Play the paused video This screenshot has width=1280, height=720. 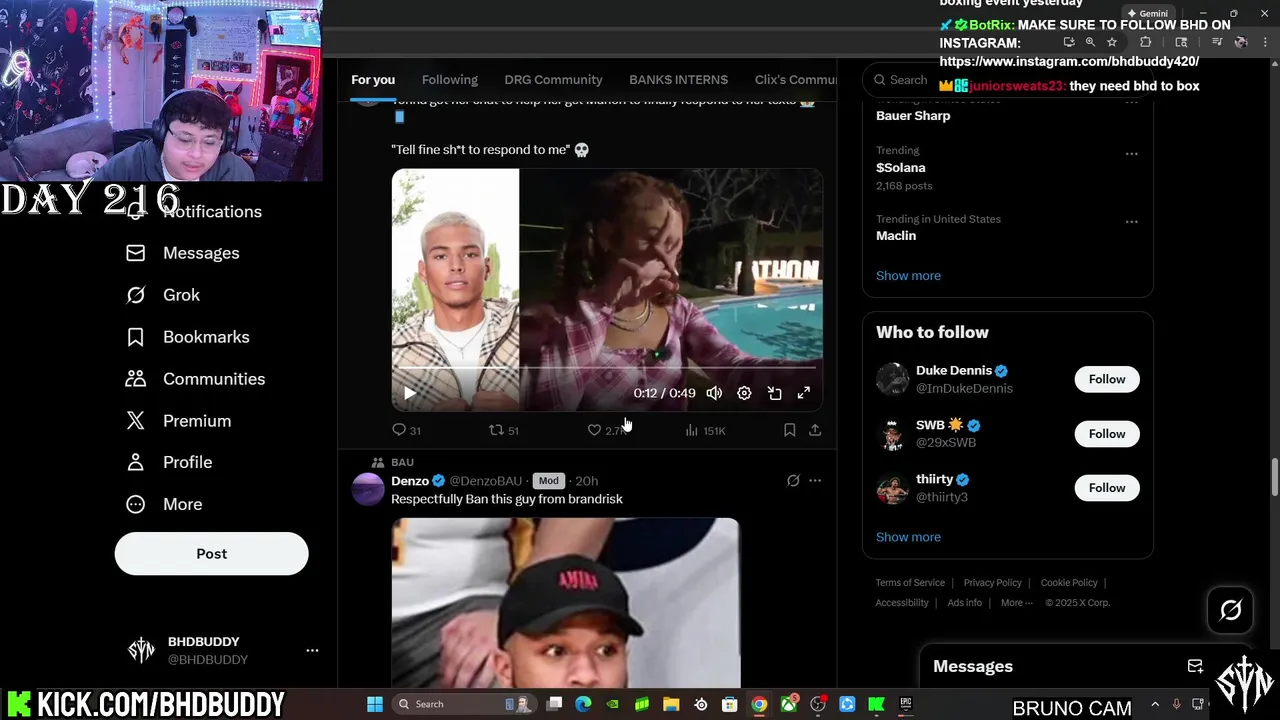pos(410,393)
